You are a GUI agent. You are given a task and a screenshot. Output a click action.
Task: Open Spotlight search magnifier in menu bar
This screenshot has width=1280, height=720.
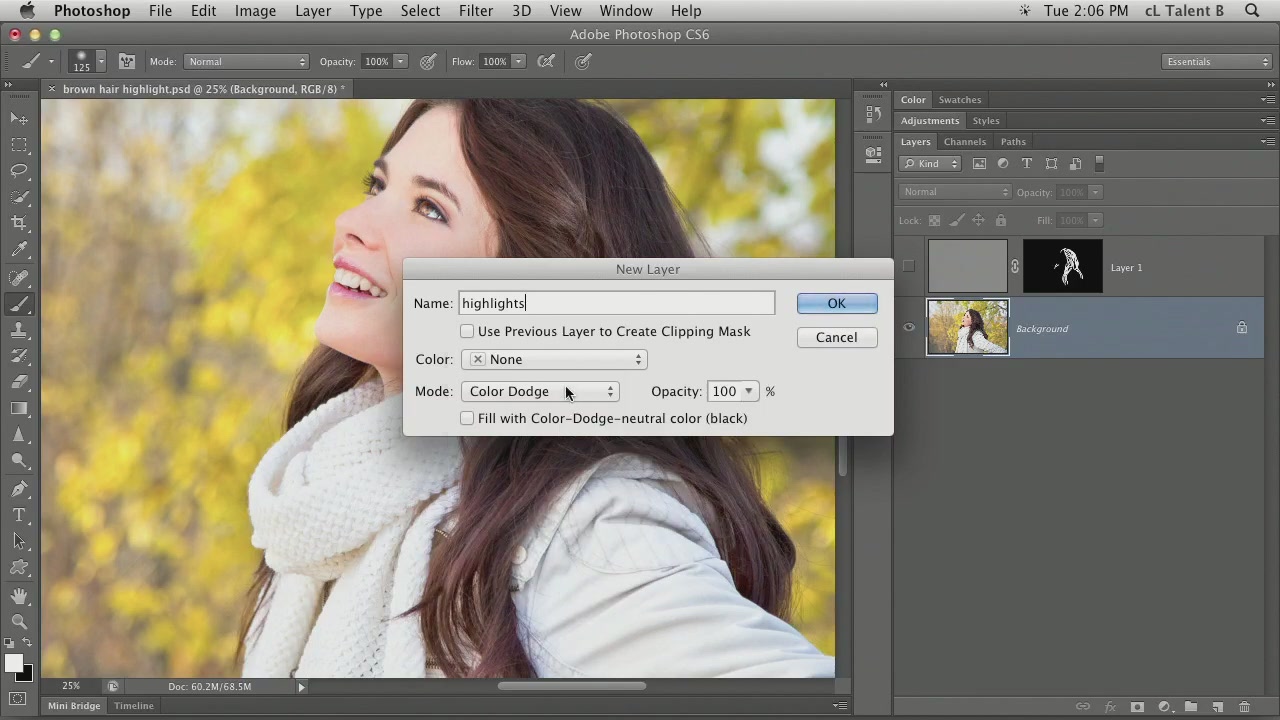[1252, 11]
